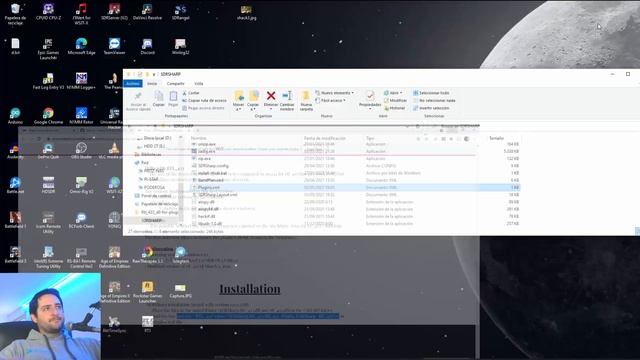Select the Plugins.xml file row

pyautogui.click(x=356, y=187)
